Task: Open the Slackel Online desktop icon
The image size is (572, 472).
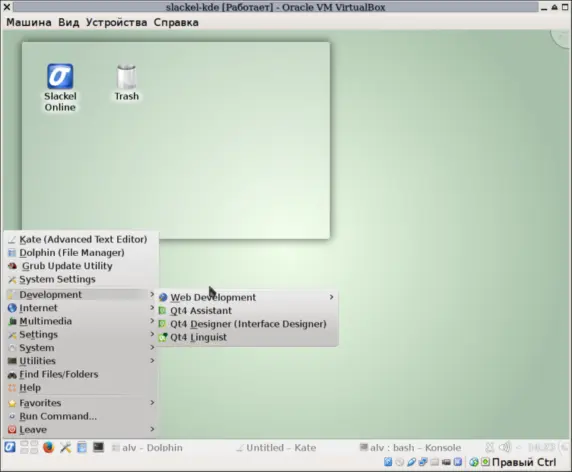Action: point(60,88)
